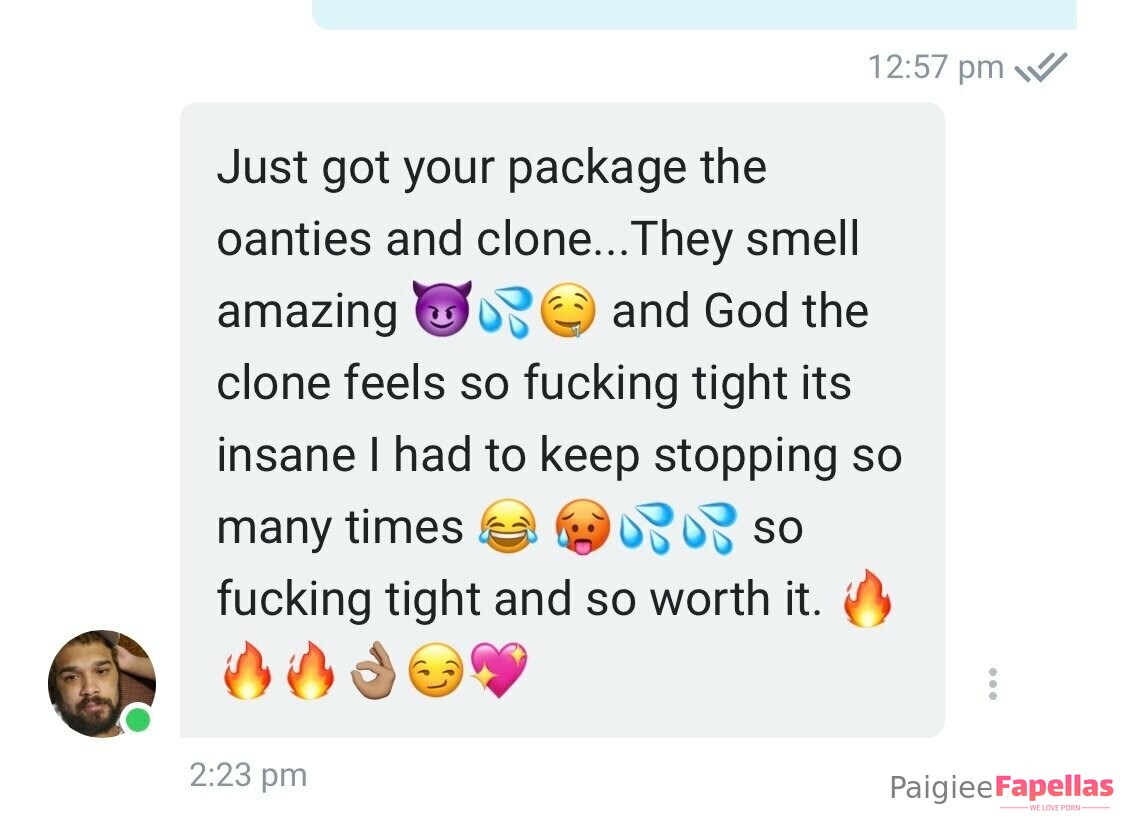
Task: Tap the sparkling pink heart emoji
Action: click(499, 669)
